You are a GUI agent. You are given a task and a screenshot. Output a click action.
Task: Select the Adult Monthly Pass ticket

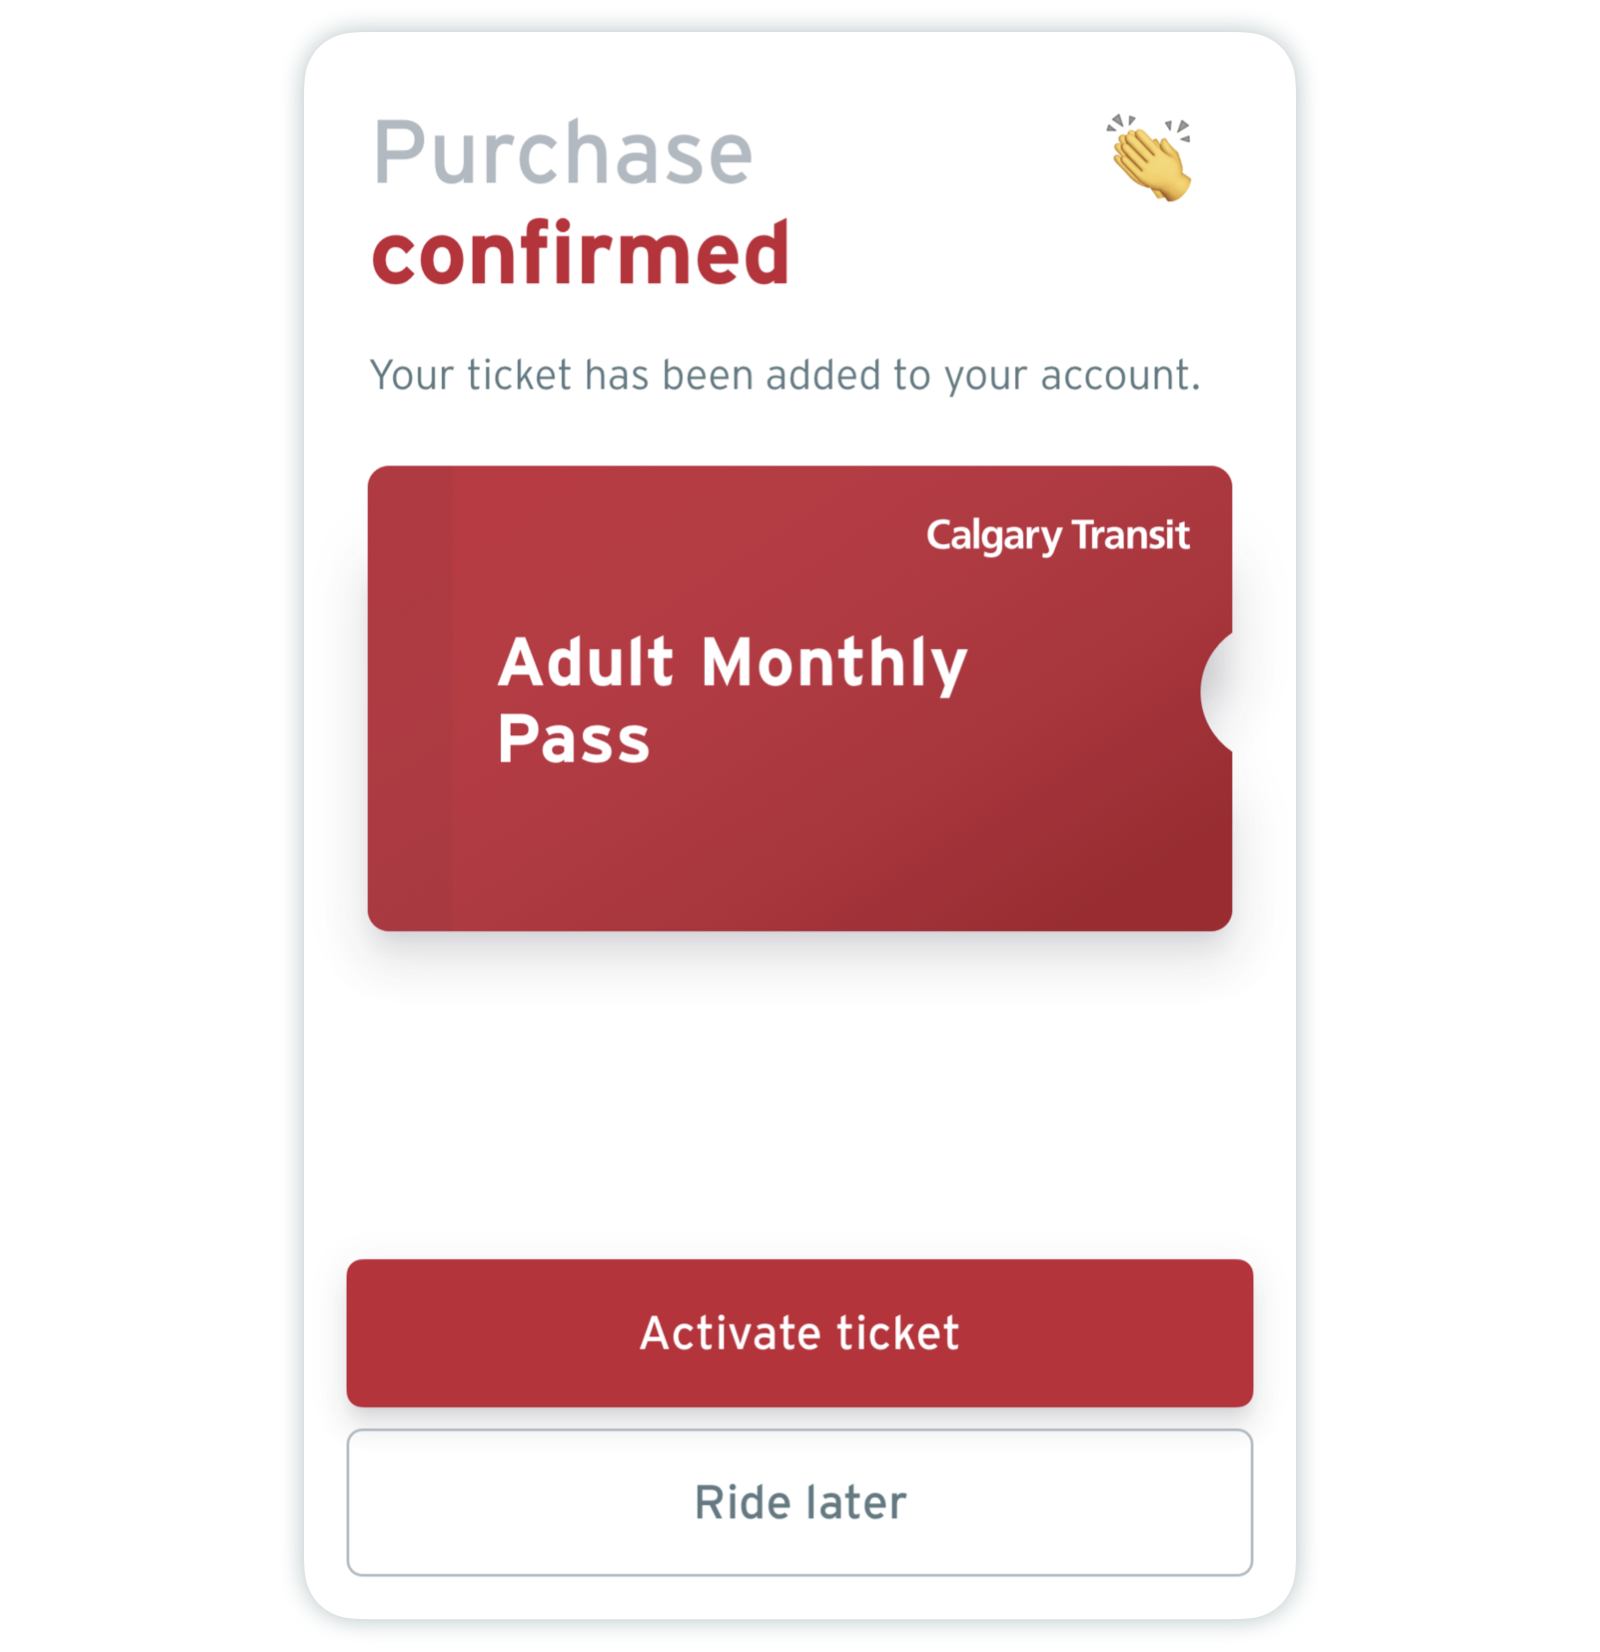[x=800, y=697]
